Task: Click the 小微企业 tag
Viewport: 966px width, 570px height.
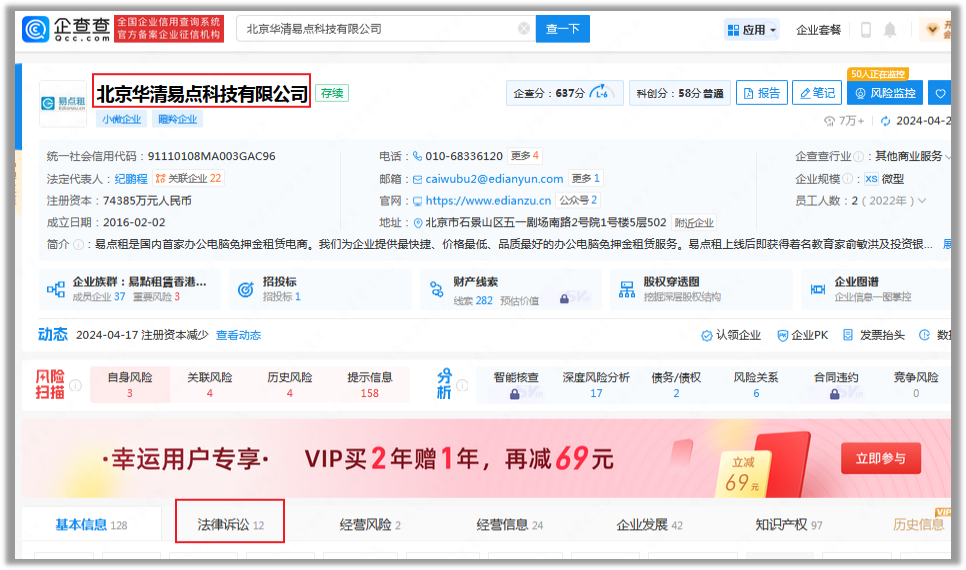Action: [121, 120]
